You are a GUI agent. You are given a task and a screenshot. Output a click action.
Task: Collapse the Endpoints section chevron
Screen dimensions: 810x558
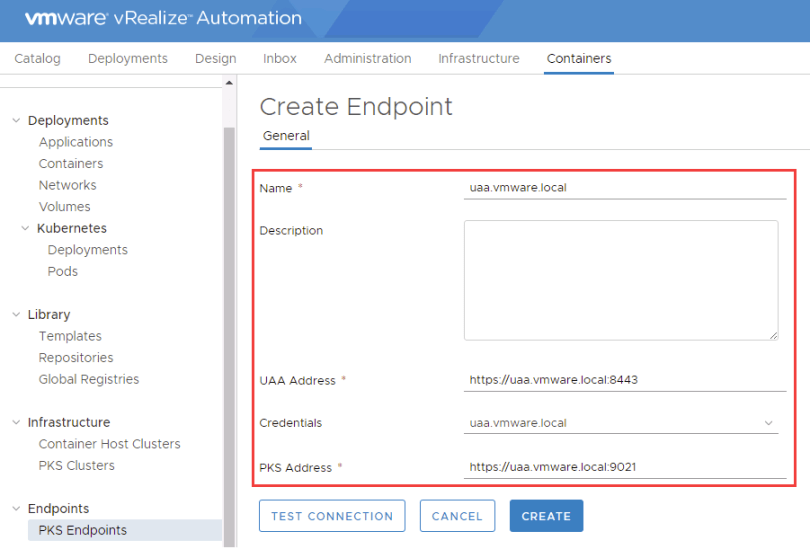(16, 509)
